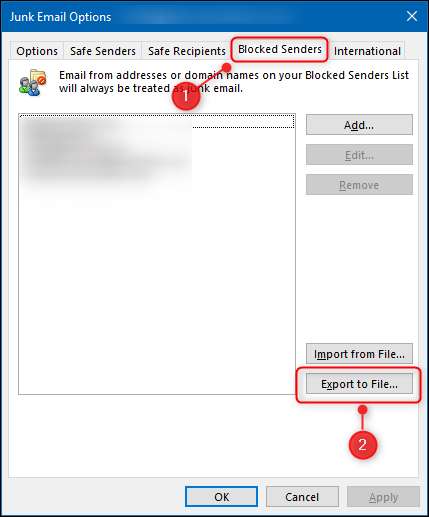
Task: Open the Safe Senders tab
Action: (103, 51)
